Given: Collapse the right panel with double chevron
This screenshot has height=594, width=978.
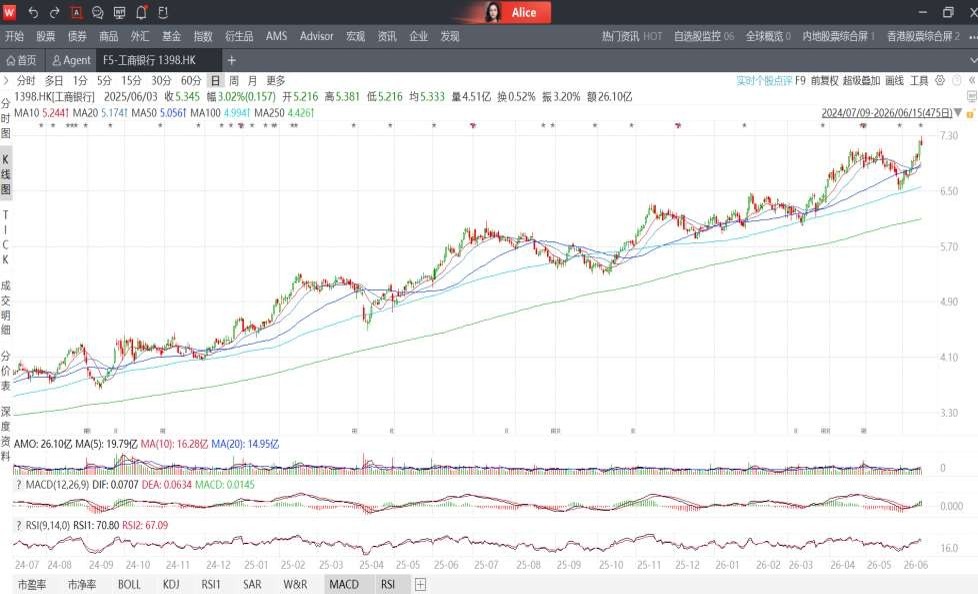Looking at the screenshot, I should (971, 80).
